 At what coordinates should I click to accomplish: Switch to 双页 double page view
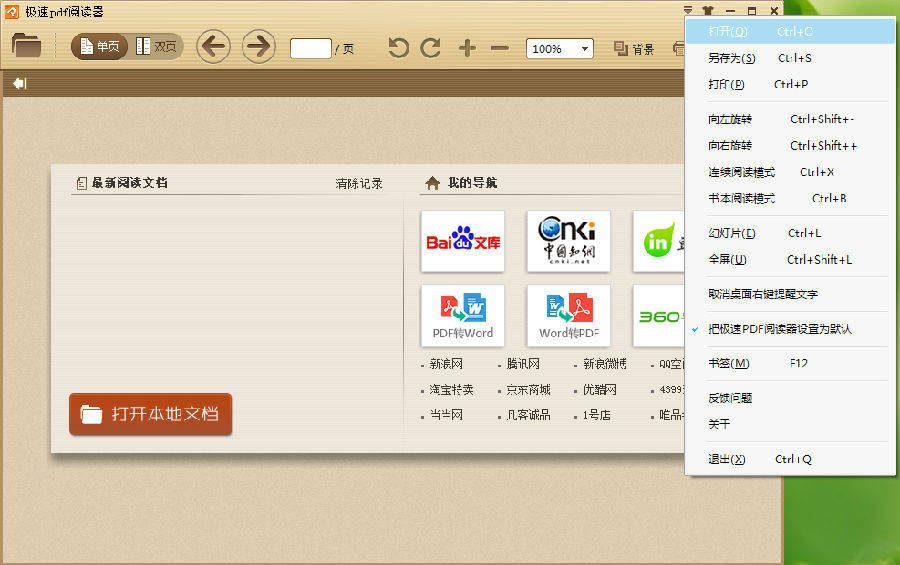click(157, 47)
